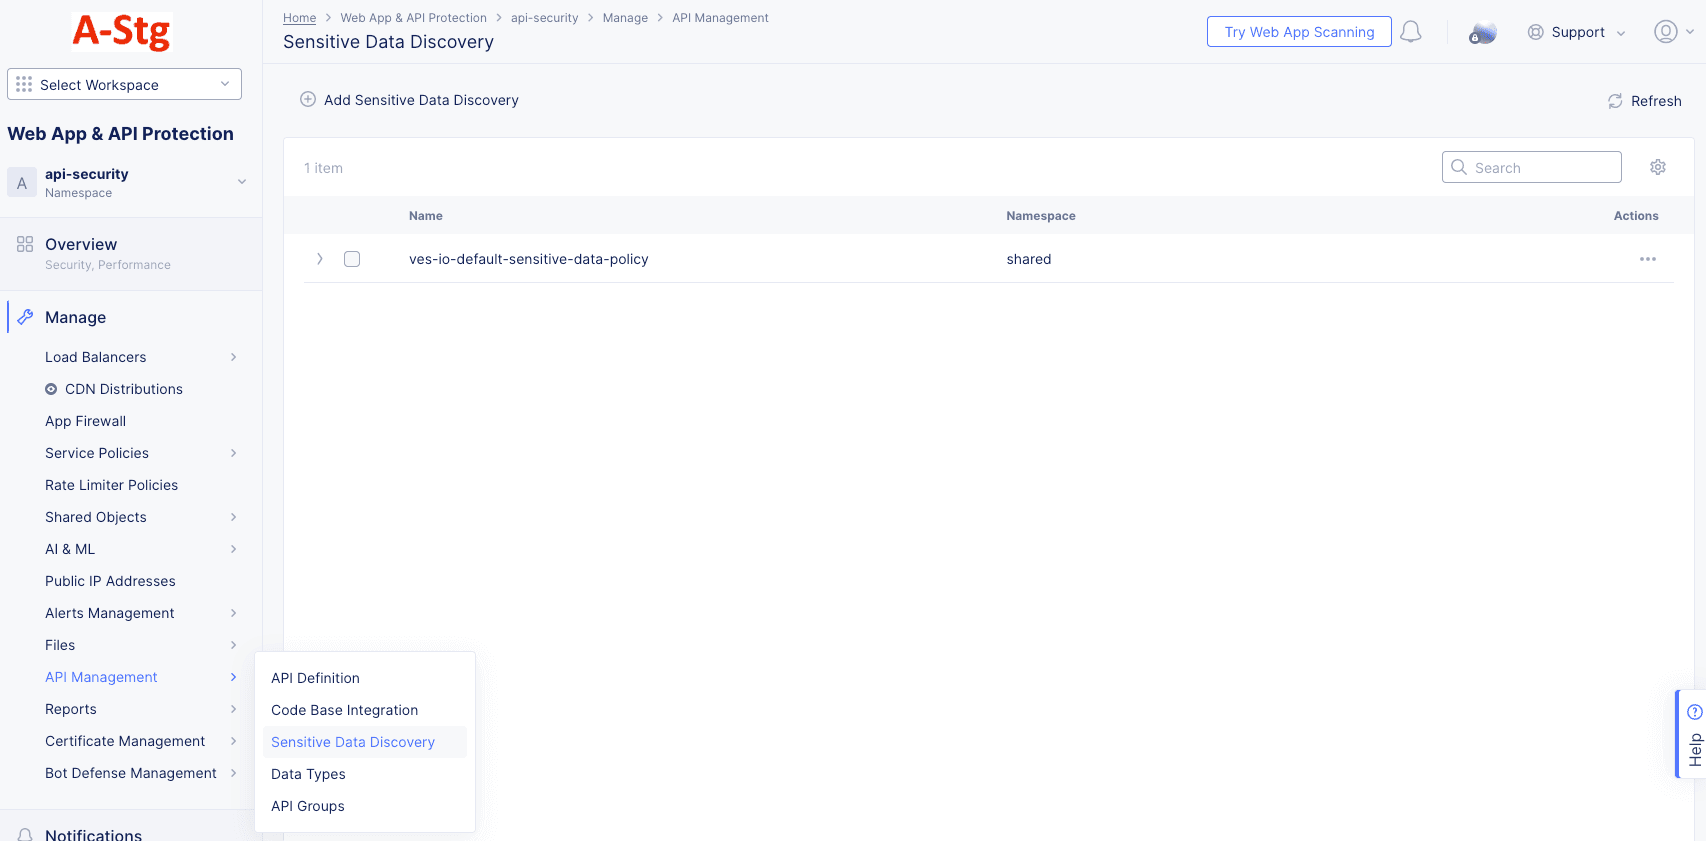Expand the api-security namespace selector
This screenshot has height=841, width=1706.
242,182
